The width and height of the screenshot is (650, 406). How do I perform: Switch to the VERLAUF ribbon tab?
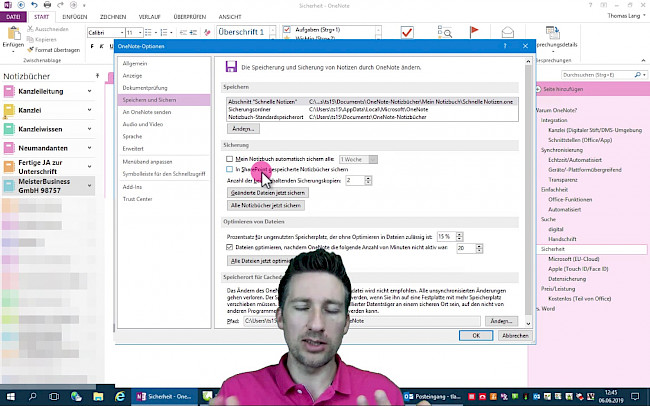150,17
